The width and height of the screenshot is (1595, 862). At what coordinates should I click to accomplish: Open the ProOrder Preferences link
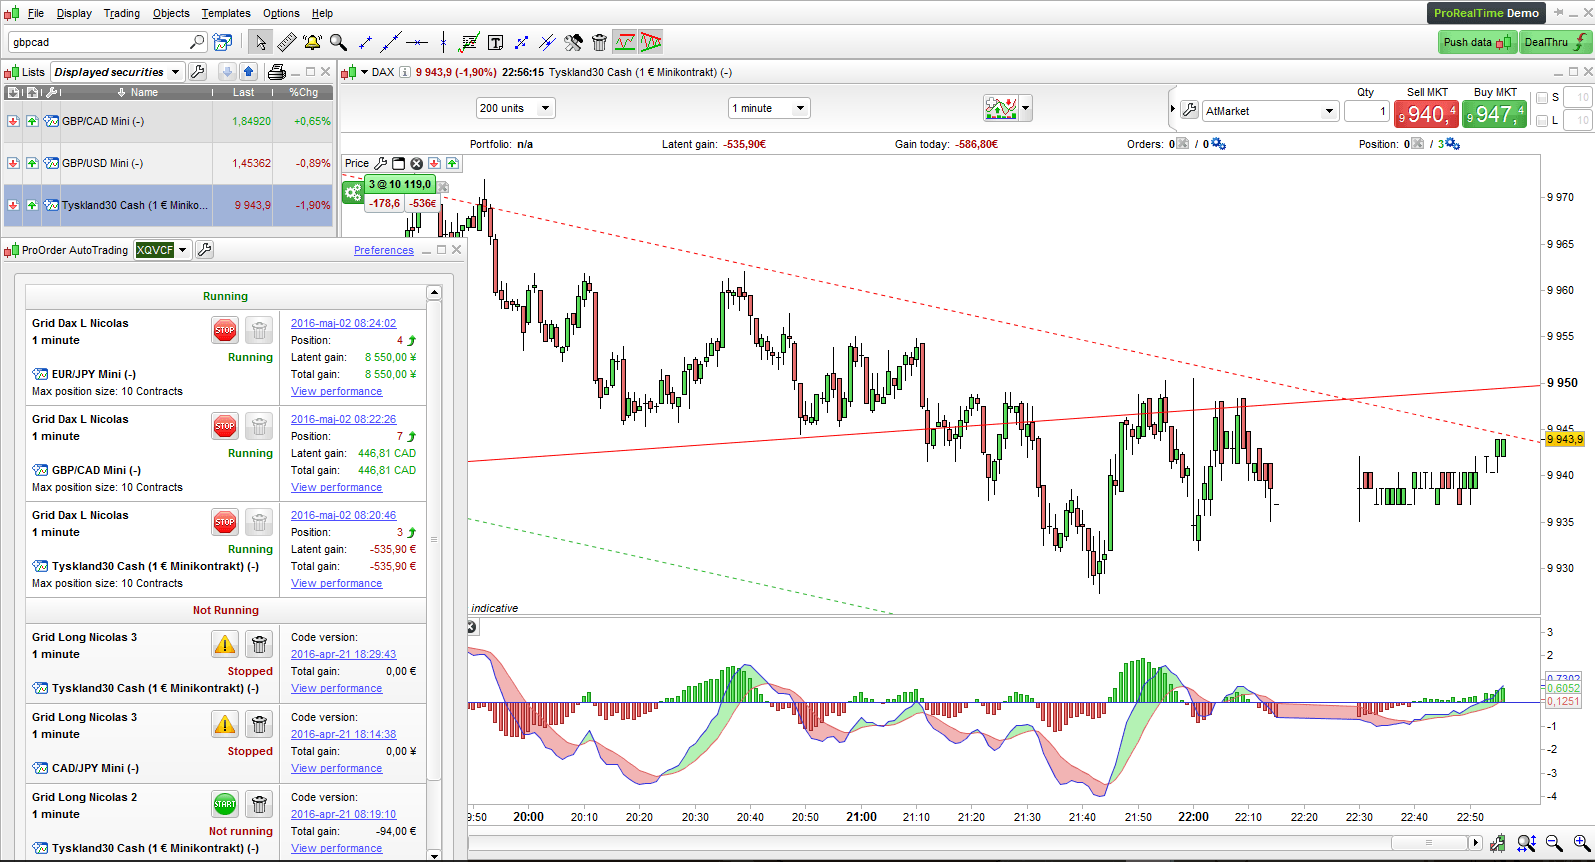point(384,250)
